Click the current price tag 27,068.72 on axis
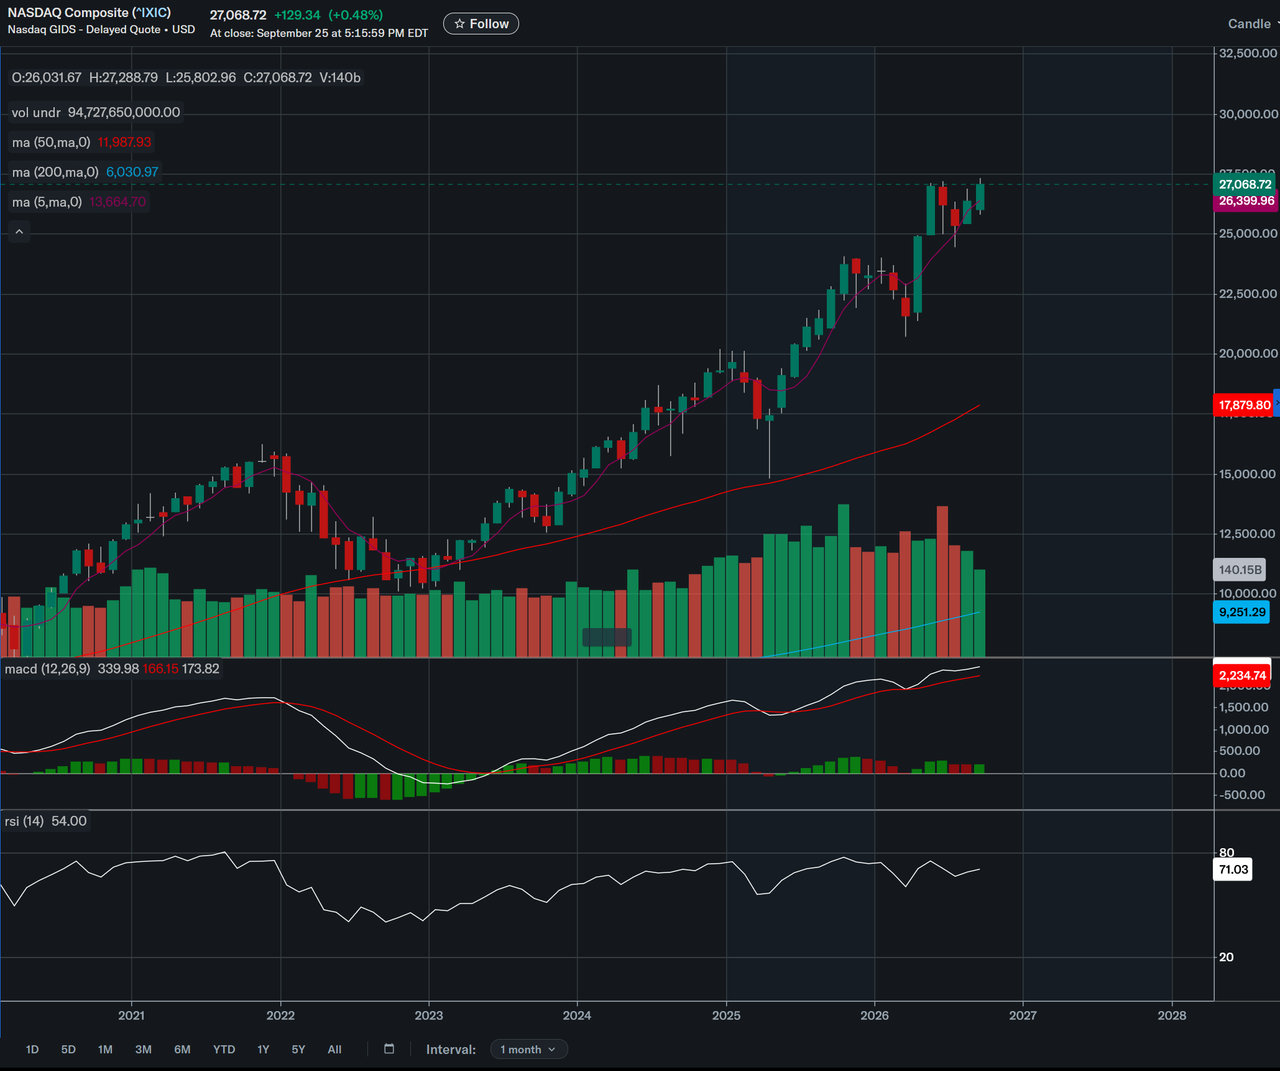Image resolution: width=1280 pixels, height=1071 pixels. pos(1245,184)
